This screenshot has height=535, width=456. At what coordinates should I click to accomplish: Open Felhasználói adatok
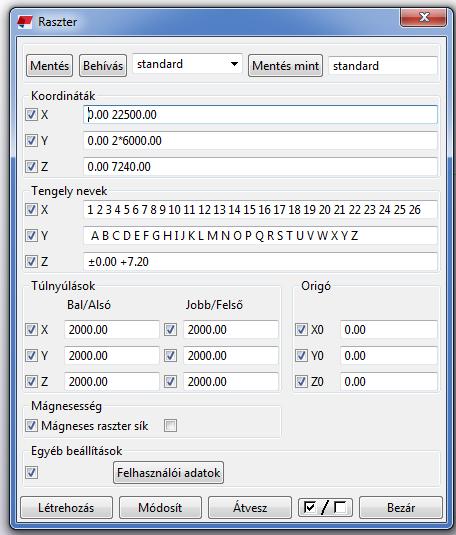[x=169, y=473]
